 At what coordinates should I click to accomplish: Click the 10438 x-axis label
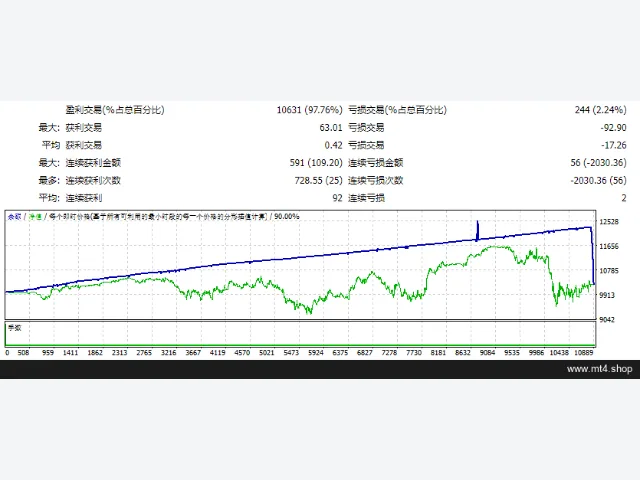pos(559,353)
